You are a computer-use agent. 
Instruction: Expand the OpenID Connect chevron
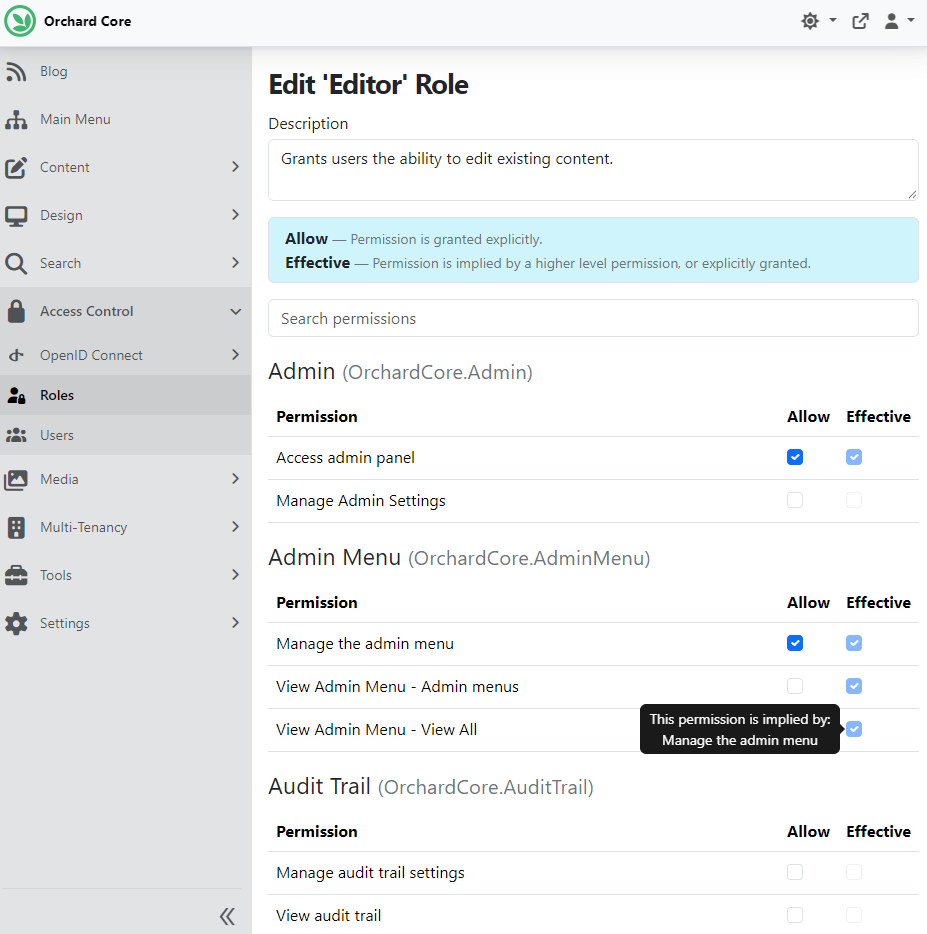pyautogui.click(x=235, y=355)
